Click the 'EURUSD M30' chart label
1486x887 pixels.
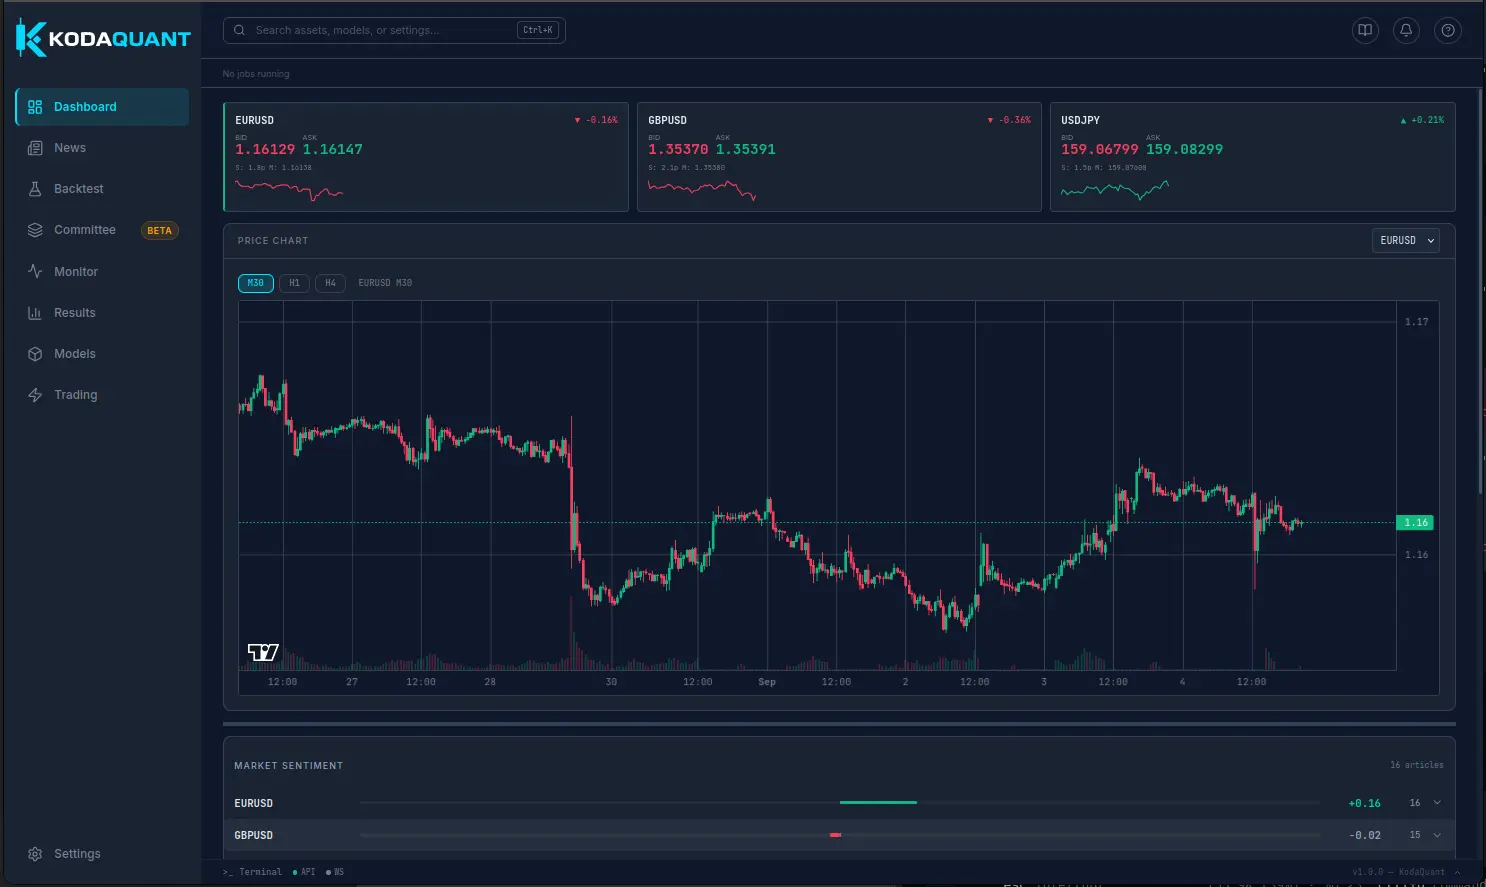[x=385, y=283]
